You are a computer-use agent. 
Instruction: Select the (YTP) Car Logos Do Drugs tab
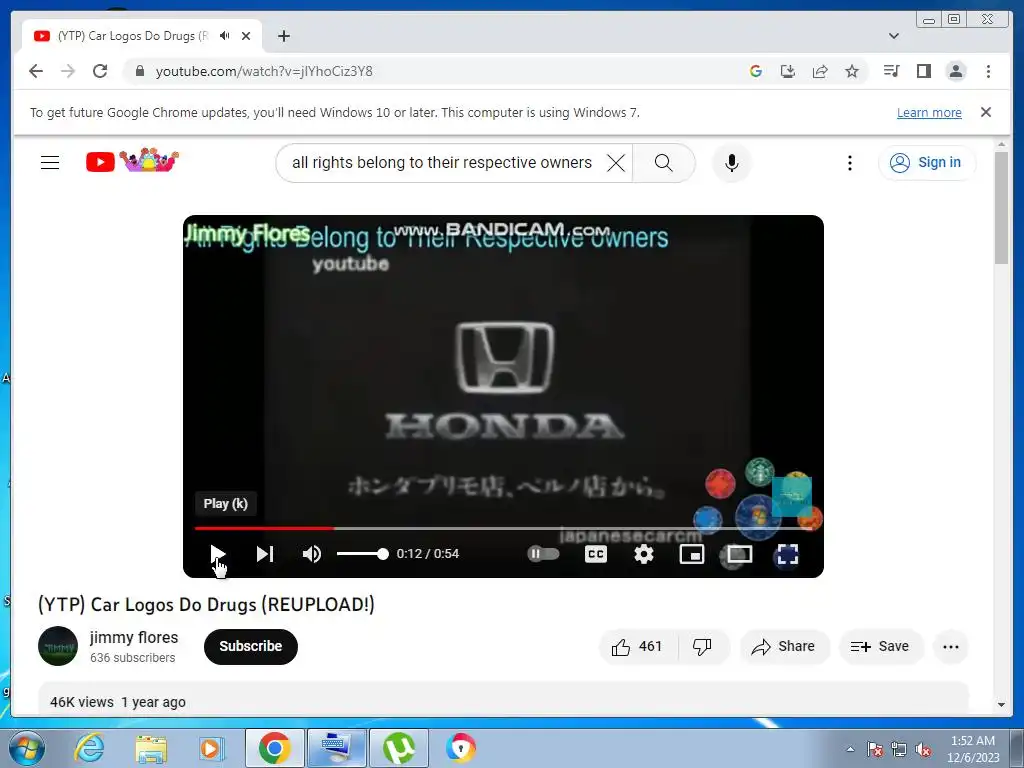click(x=142, y=36)
